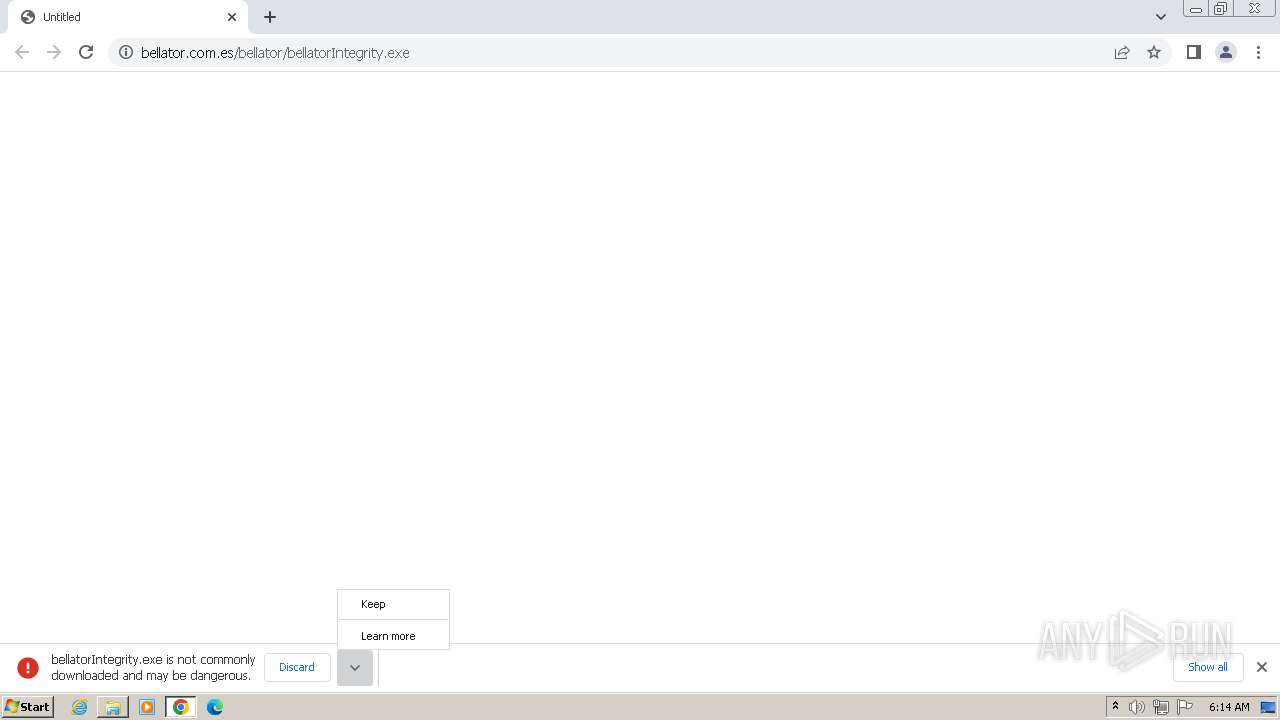
Task: Bookmark this tab with star icon
Action: (x=1154, y=52)
